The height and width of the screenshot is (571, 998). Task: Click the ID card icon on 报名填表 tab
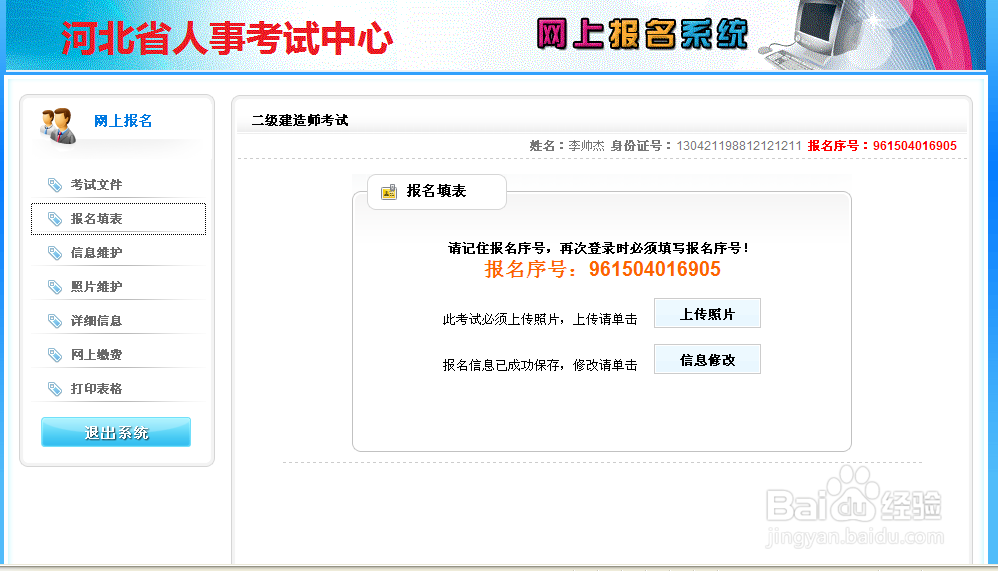tap(389, 192)
